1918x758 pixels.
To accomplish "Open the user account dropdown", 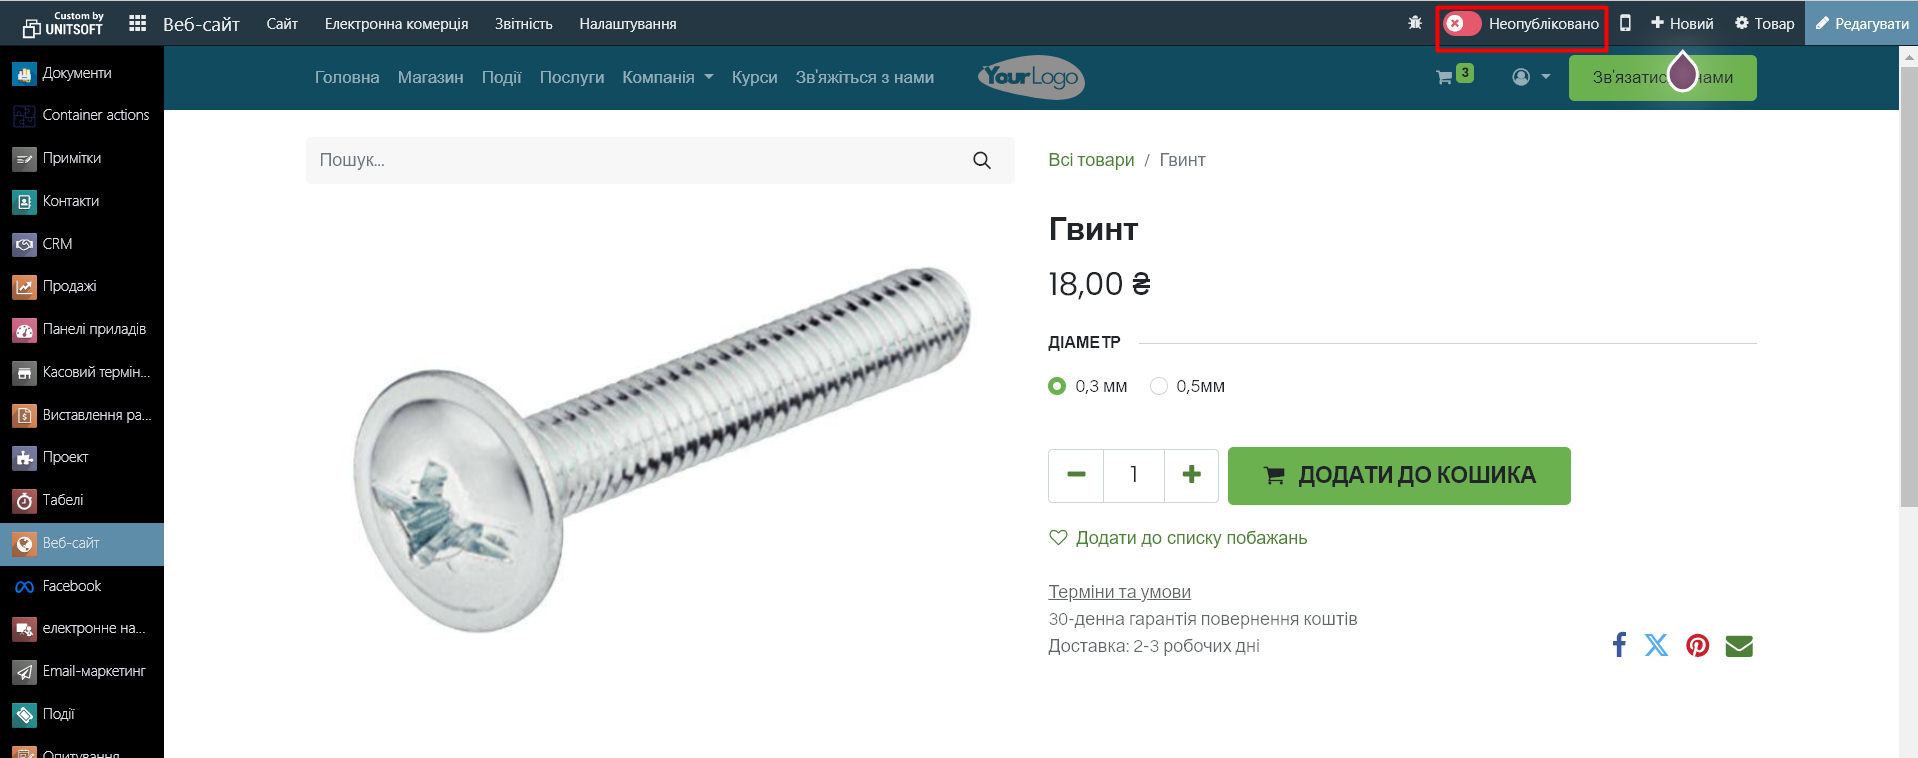I will pos(1531,77).
